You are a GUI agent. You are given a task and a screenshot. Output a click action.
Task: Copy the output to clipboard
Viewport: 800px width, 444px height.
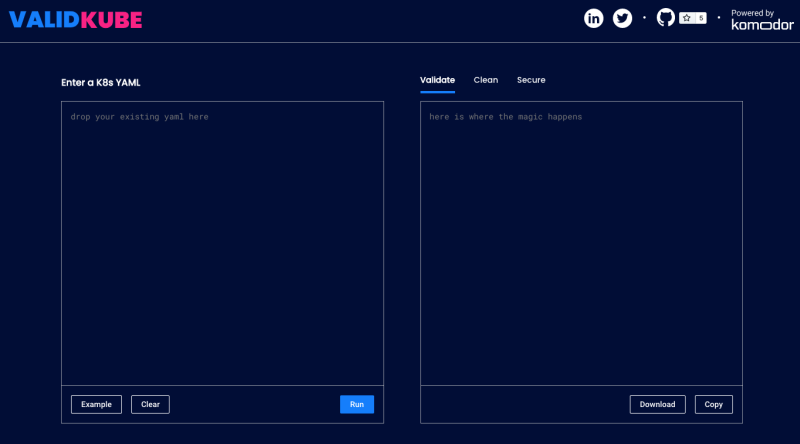713,404
